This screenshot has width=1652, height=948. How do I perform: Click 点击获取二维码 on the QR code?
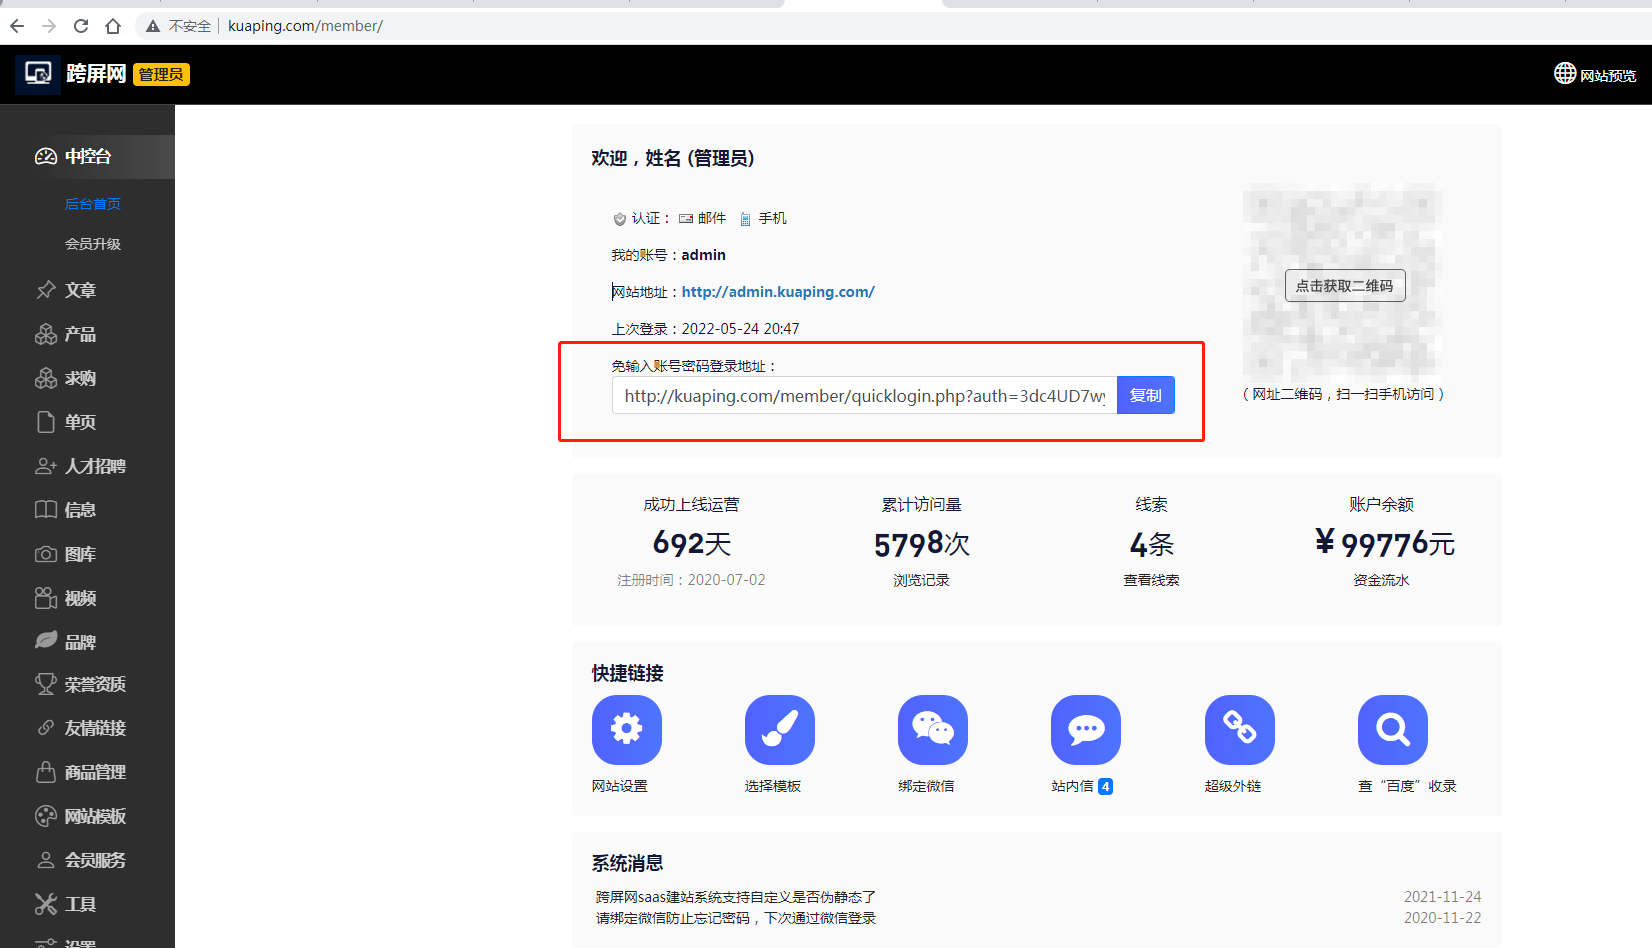click(x=1344, y=285)
